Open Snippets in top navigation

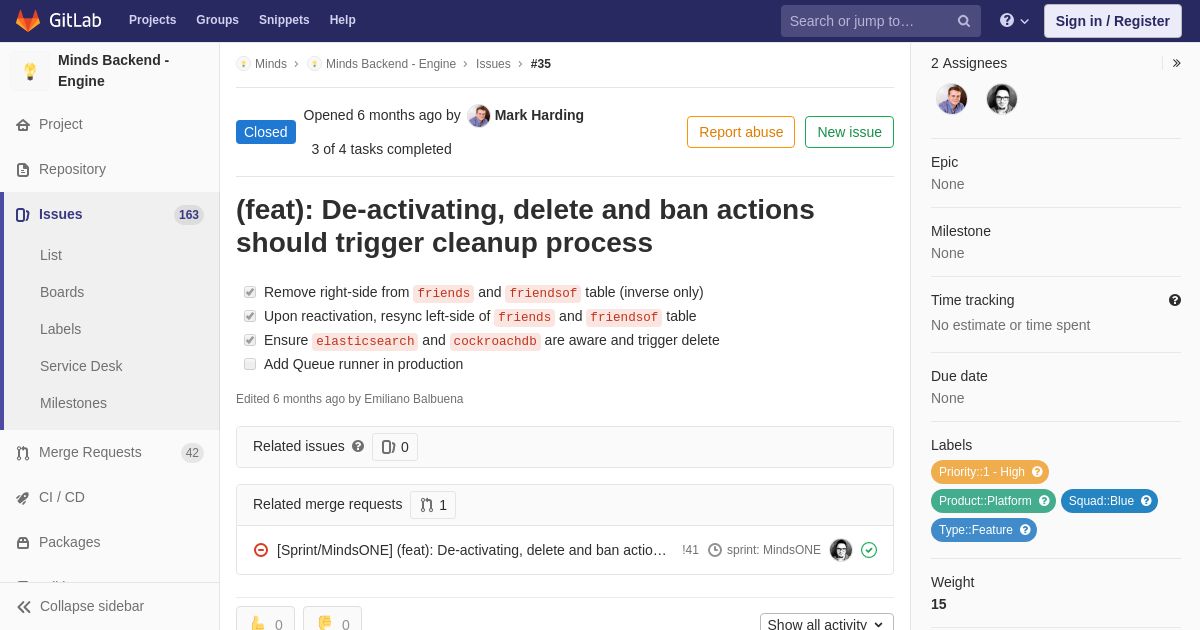(x=284, y=20)
